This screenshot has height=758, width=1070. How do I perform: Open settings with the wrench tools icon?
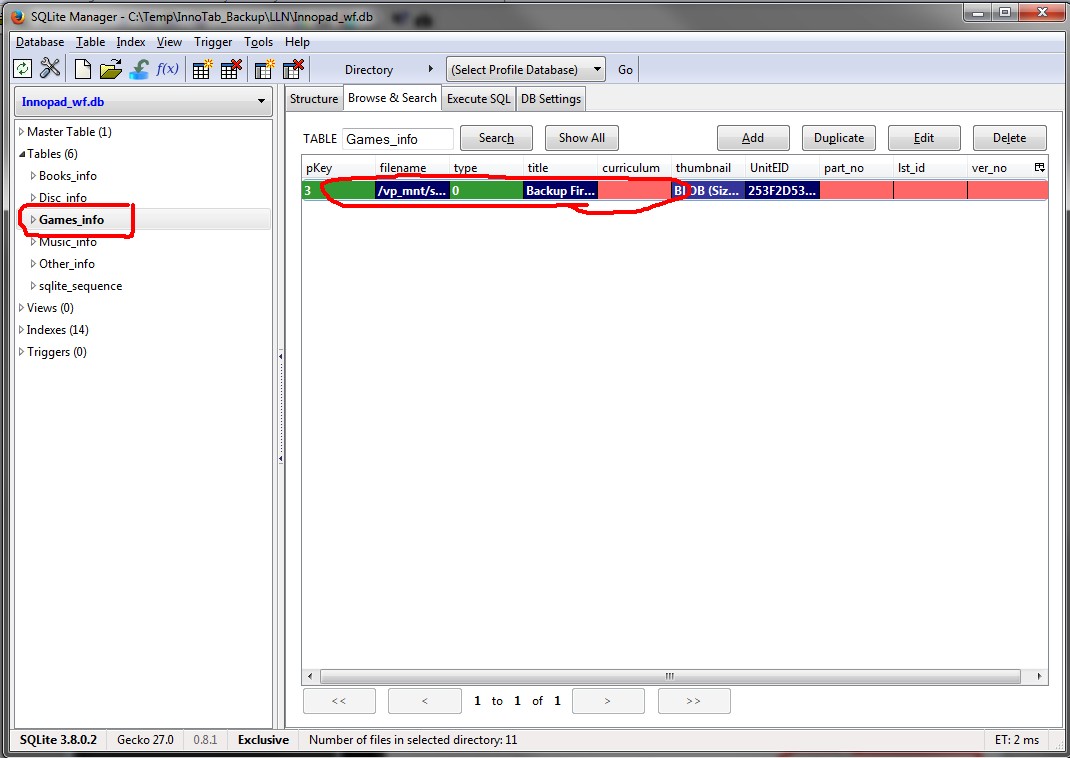point(50,69)
